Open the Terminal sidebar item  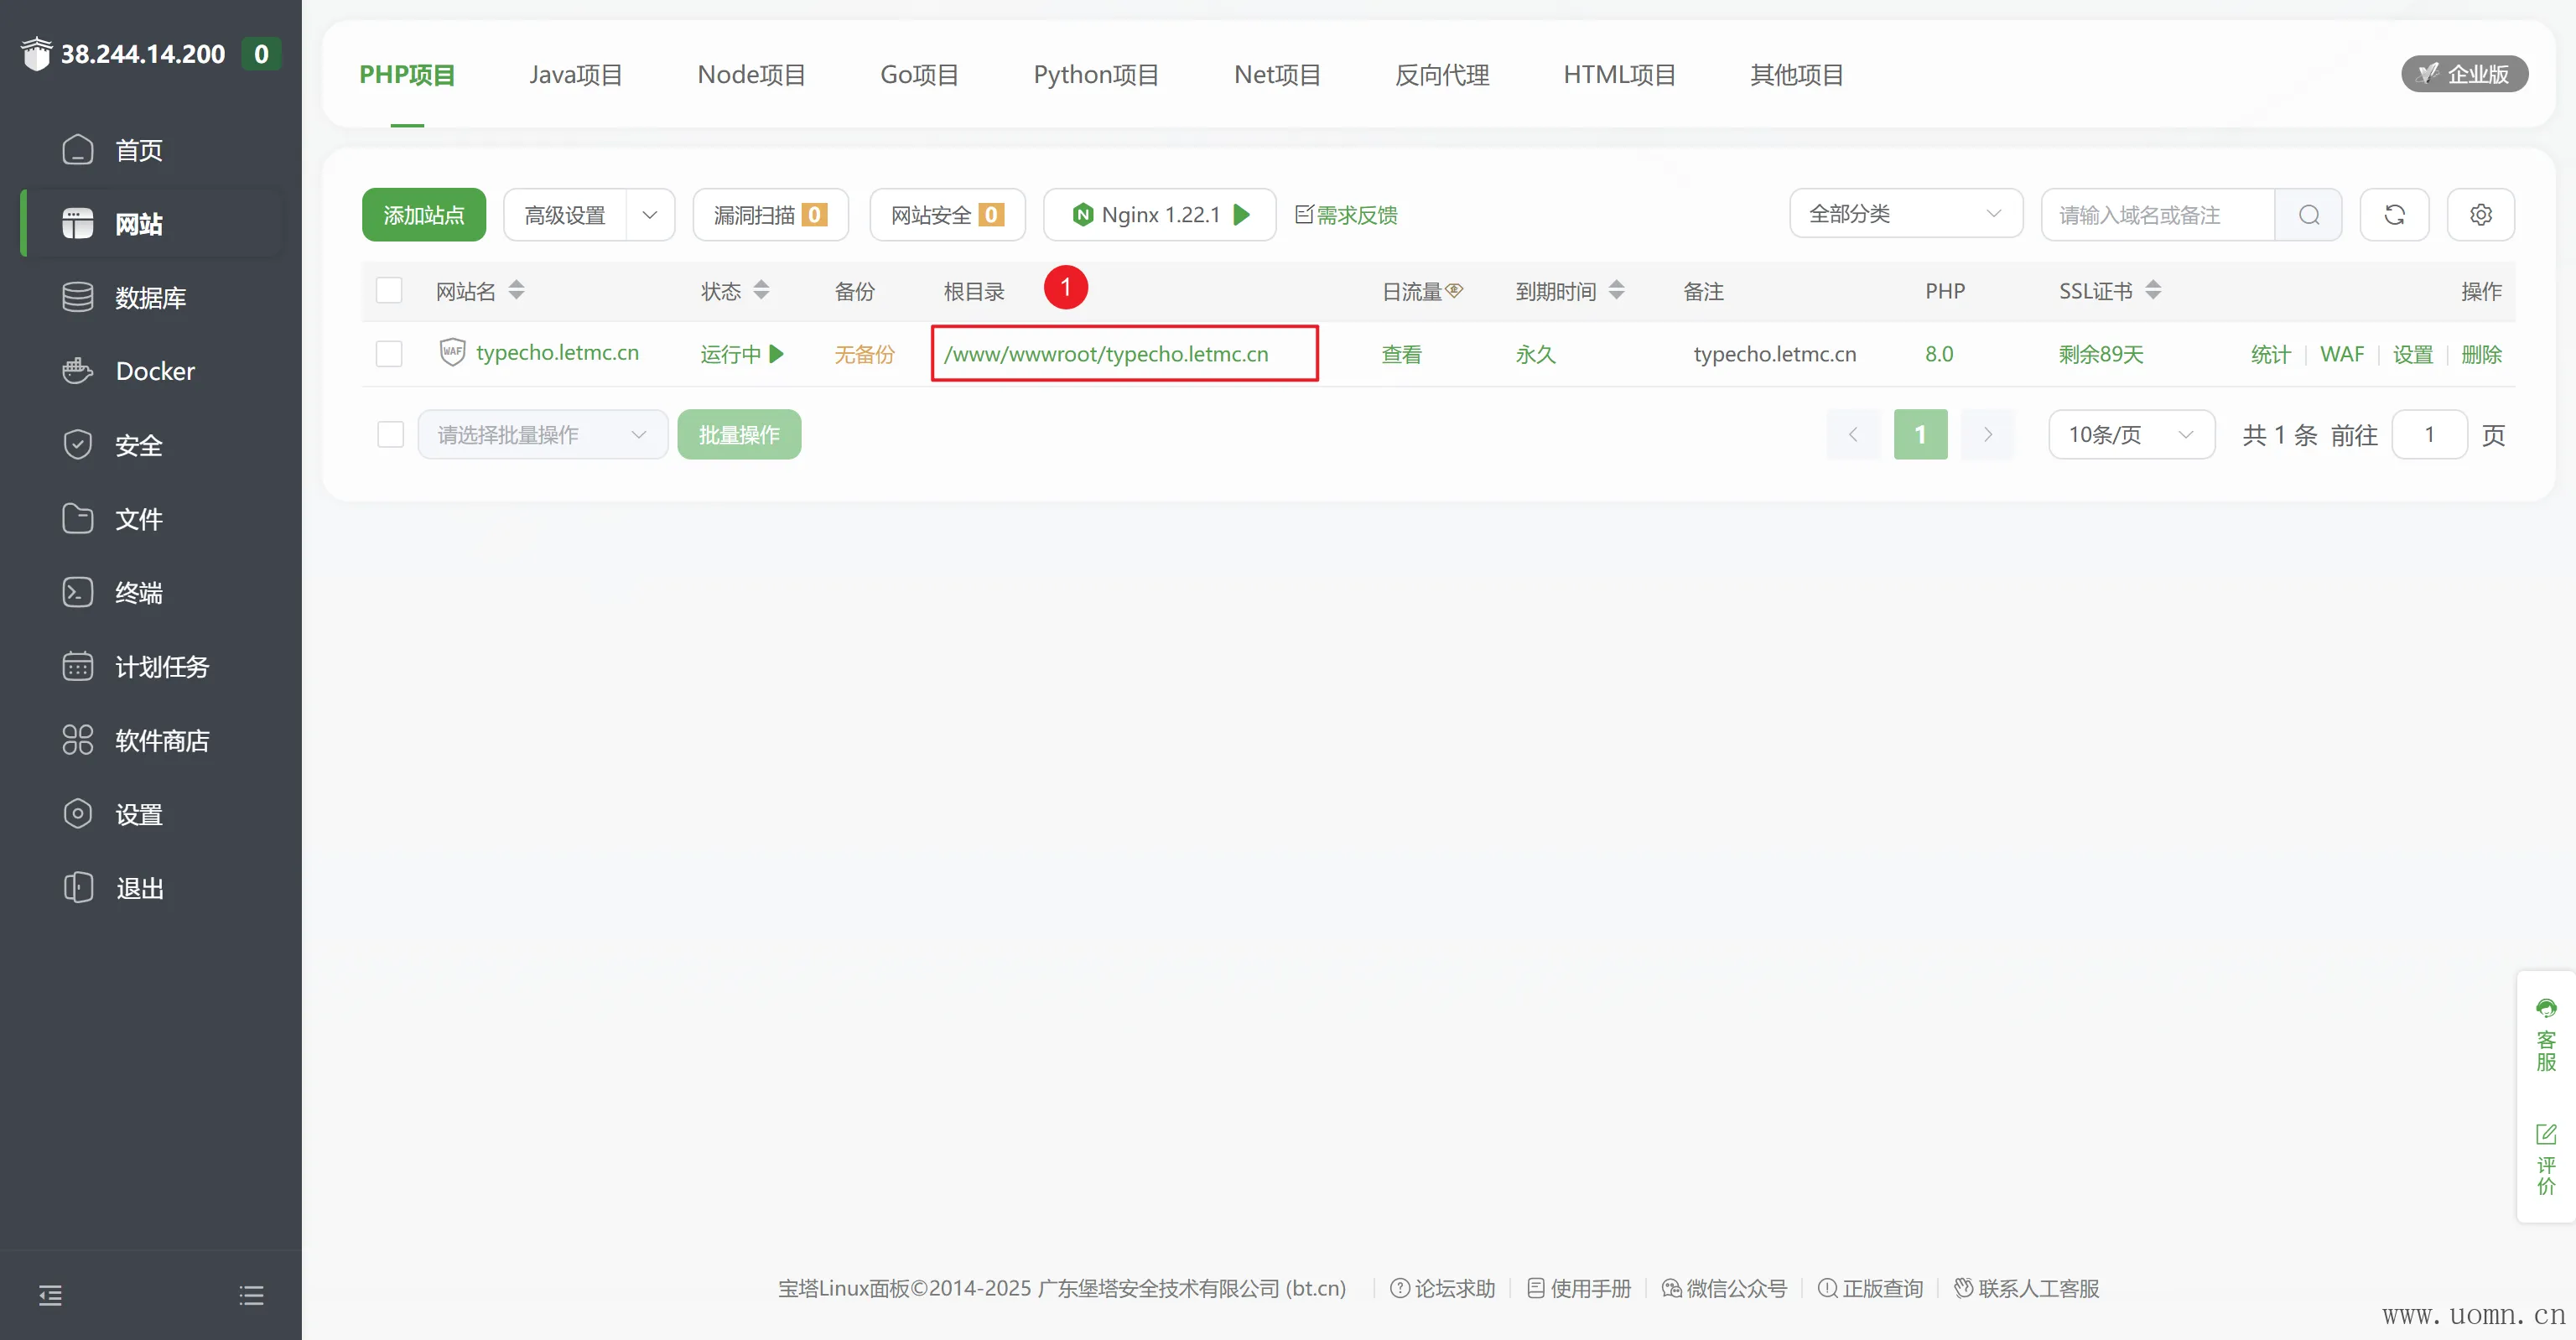(138, 593)
